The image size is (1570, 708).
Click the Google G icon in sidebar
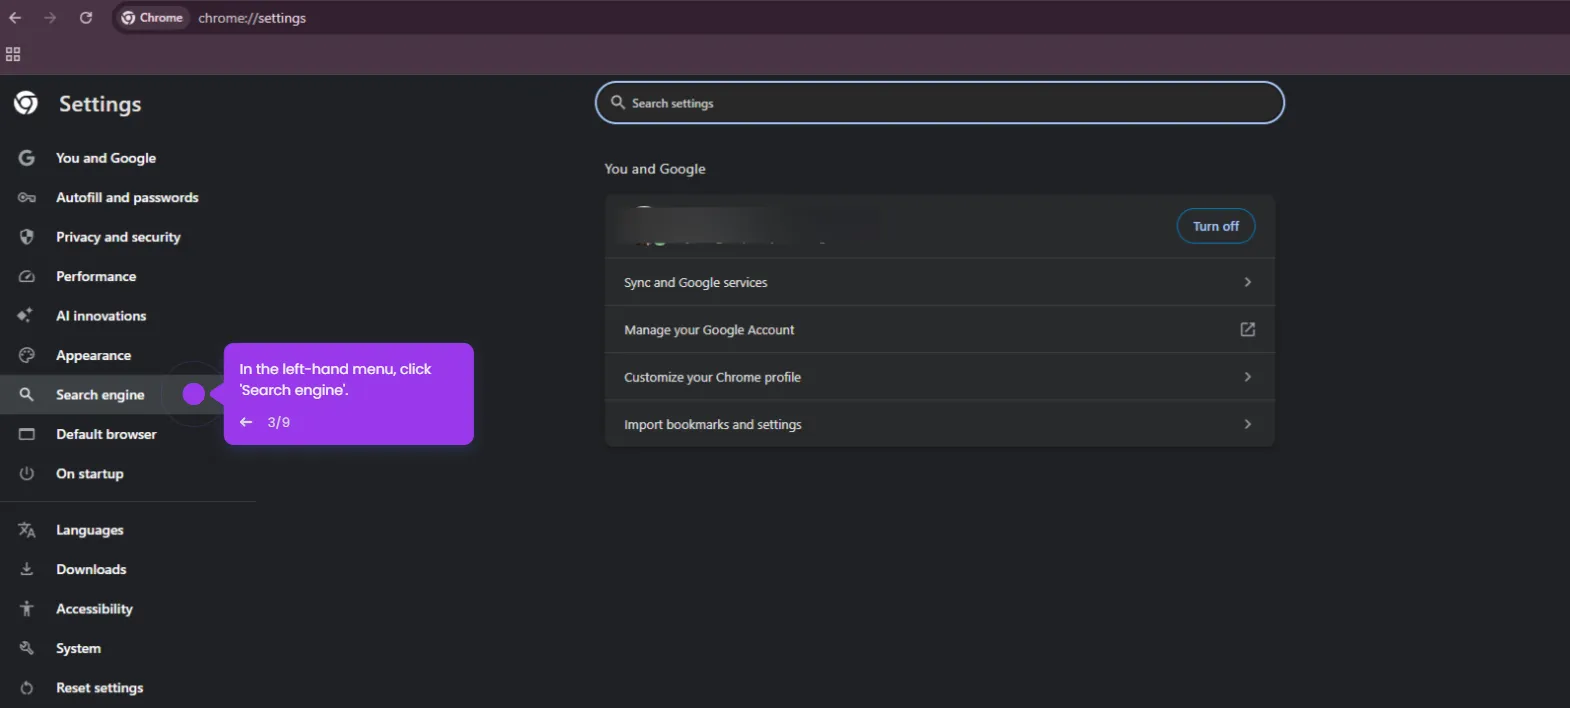coord(27,158)
